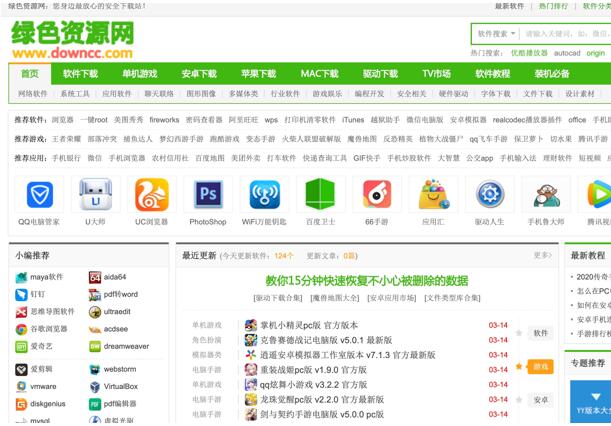Image resolution: width=611 pixels, height=426 pixels.
Task: Click the U大师 icon
Action: pos(95,194)
